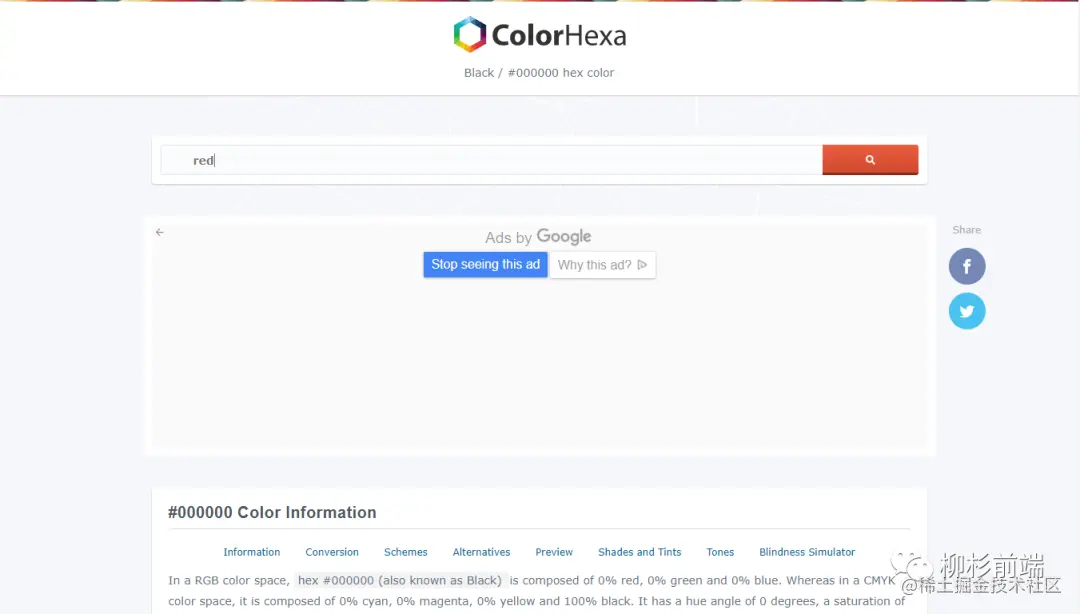Click the 'Share' label text
Viewport: 1080px width, 614px height.
[x=966, y=230]
